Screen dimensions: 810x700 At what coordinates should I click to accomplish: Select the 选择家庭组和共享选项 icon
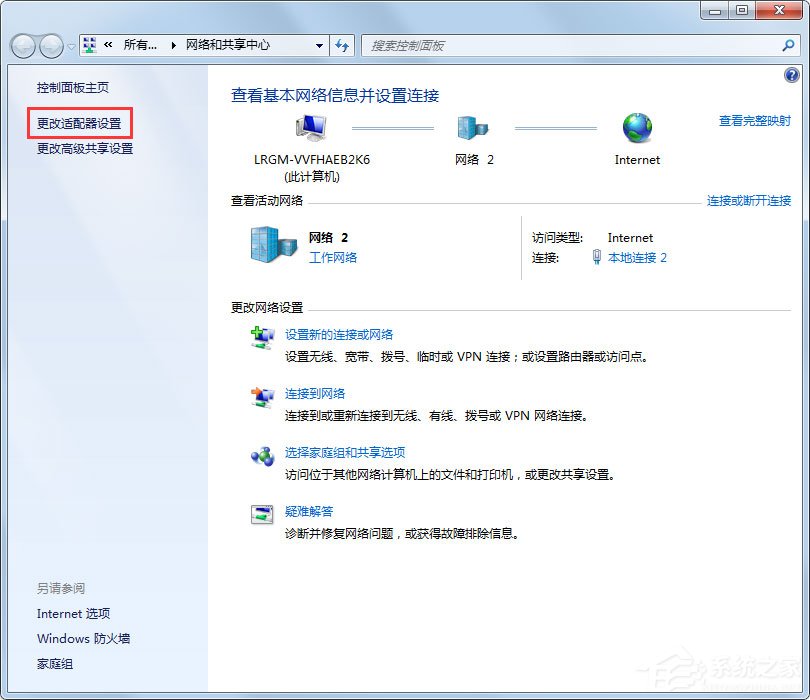click(263, 453)
